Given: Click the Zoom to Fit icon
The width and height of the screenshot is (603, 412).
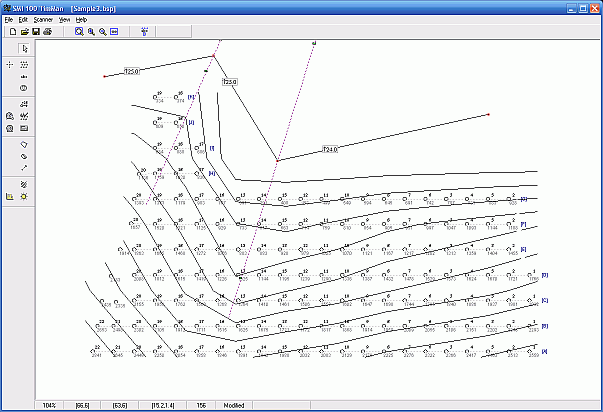Looking at the screenshot, I should 114,32.
